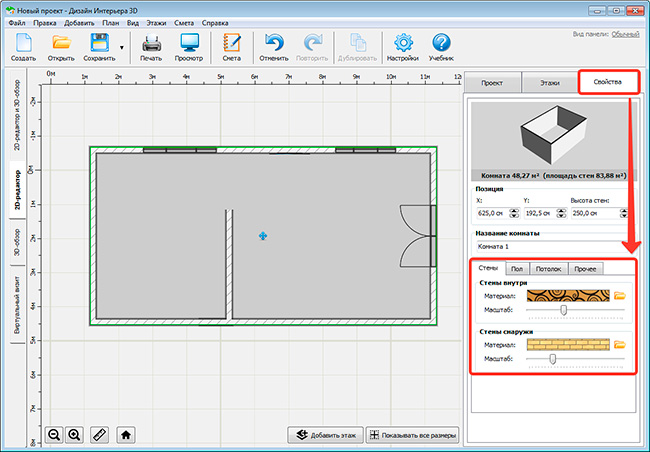
Task: Adjust the X position stepper
Action: pyautogui.click(x=514, y=213)
